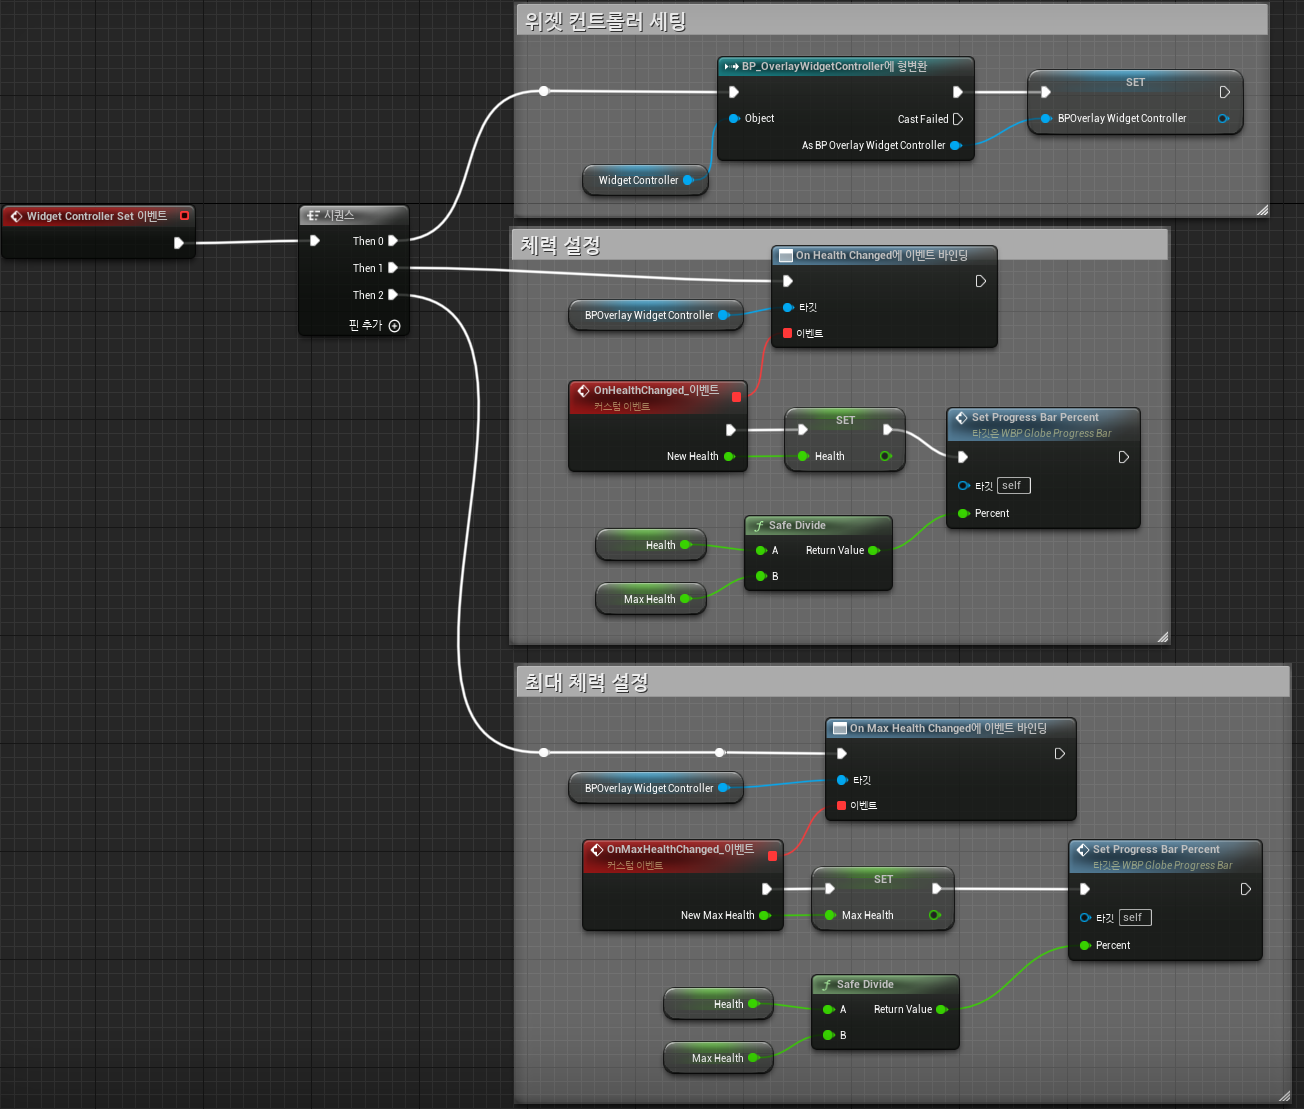The height and width of the screenshot is (1109, 1304).
Task: Select the 타깃 pin on On Max Health Changed binding
Action: [842, 780]
